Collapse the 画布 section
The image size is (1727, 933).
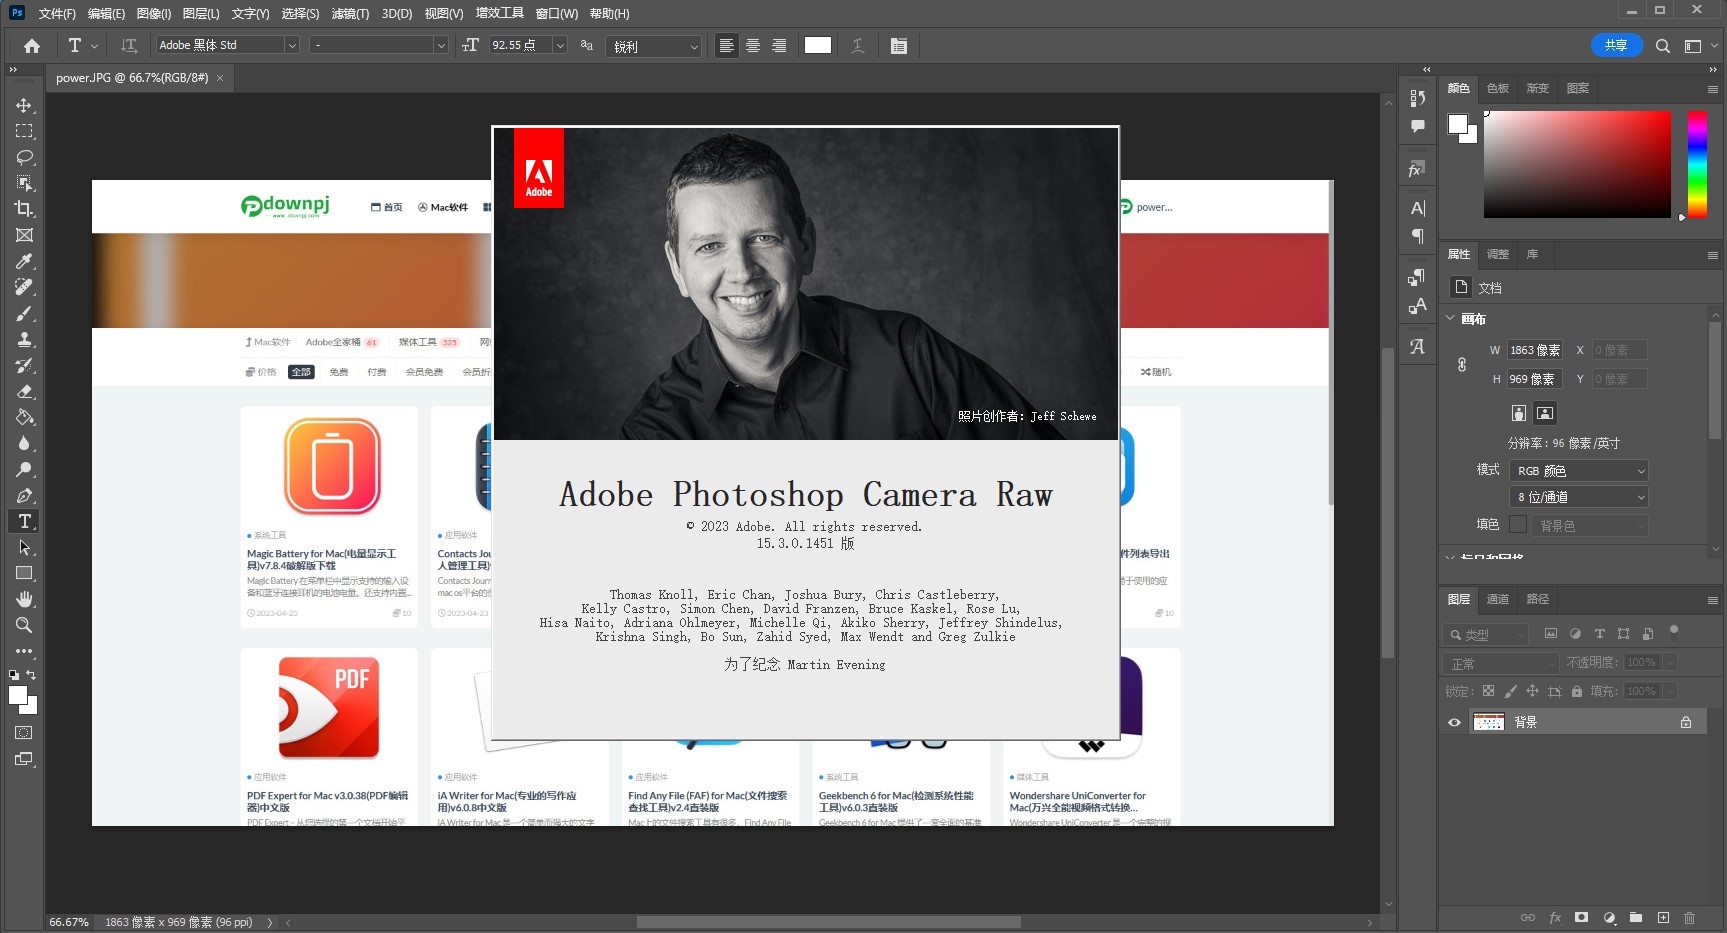pyautogui.click(x=1451, y=318)
